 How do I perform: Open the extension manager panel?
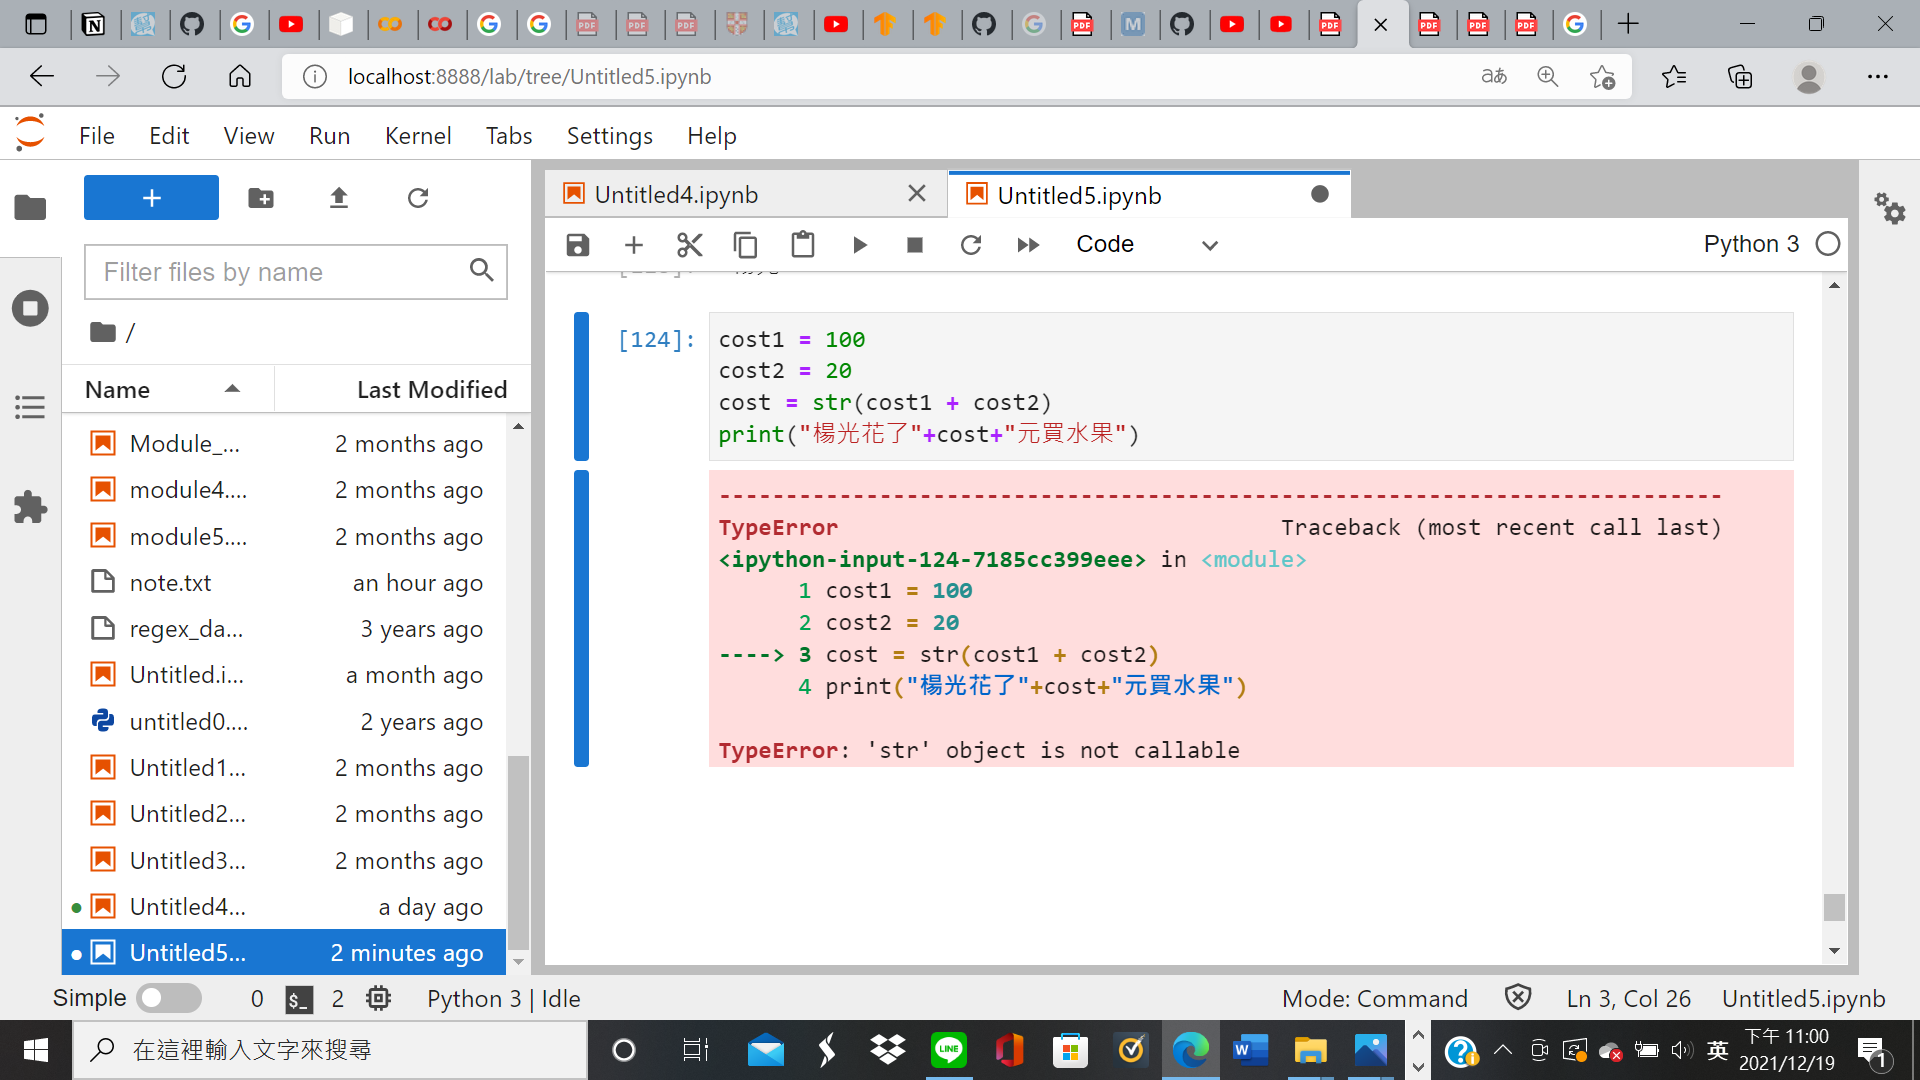pyautogui.click(x=30, y=508)
